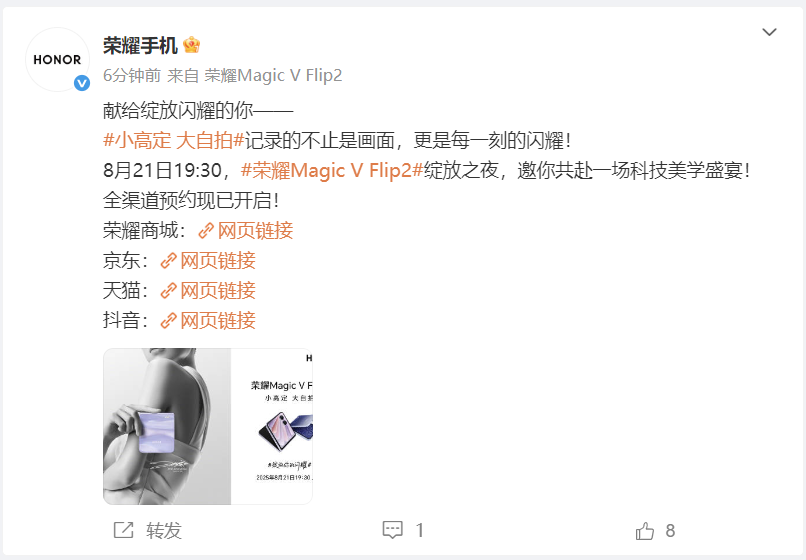Open the post options chevron menu

(x=769, y=32)
